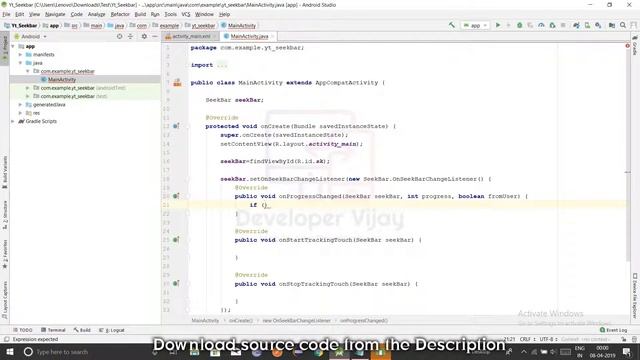The height and width of the screenshot is (360, 640).
Task: Select the MainActivity.java editor tab
Action: click(249, 36)
